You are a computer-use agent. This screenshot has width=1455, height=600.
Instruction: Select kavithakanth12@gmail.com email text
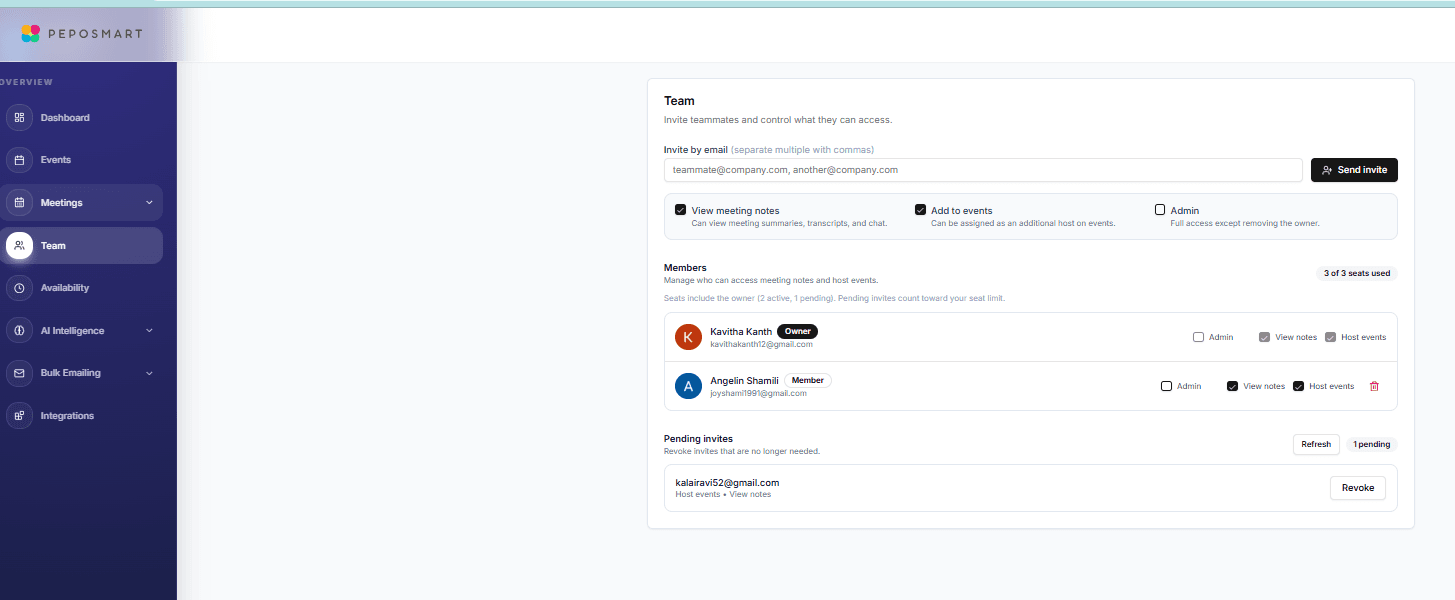click(761, 344)
